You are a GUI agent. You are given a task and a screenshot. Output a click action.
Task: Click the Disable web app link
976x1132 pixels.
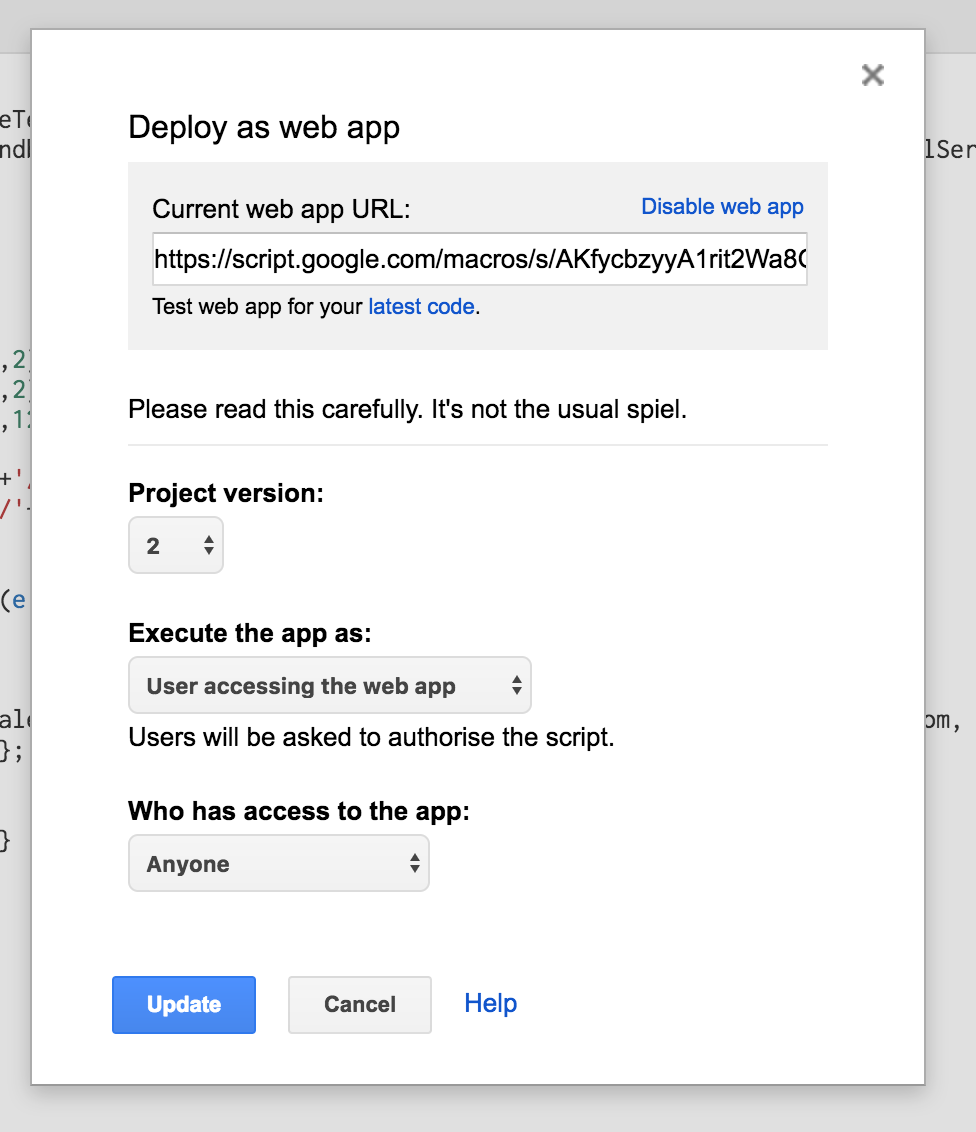pyautogui.click(x=722, y=206)
